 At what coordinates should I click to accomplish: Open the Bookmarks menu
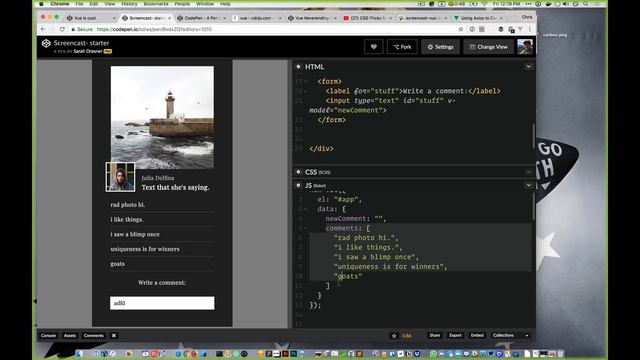point(156,4)
